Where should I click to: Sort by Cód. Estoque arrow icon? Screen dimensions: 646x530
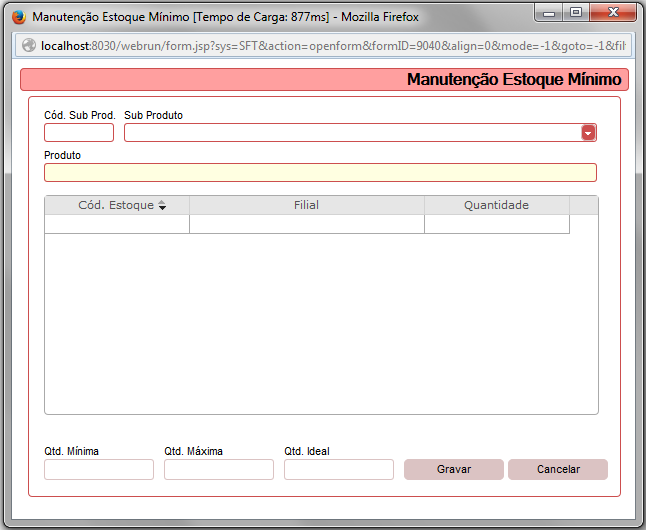click(162, 205)
